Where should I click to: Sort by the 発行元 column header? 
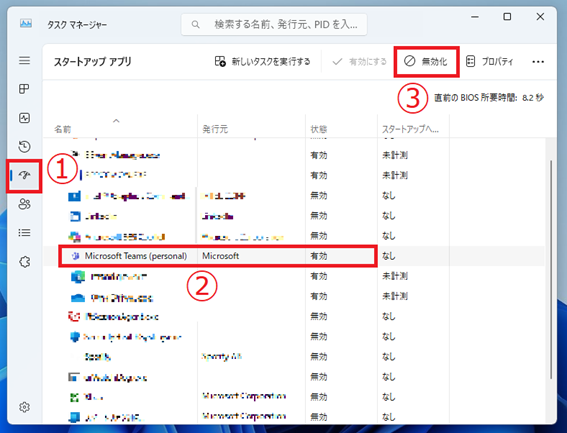tap(215, 129)
